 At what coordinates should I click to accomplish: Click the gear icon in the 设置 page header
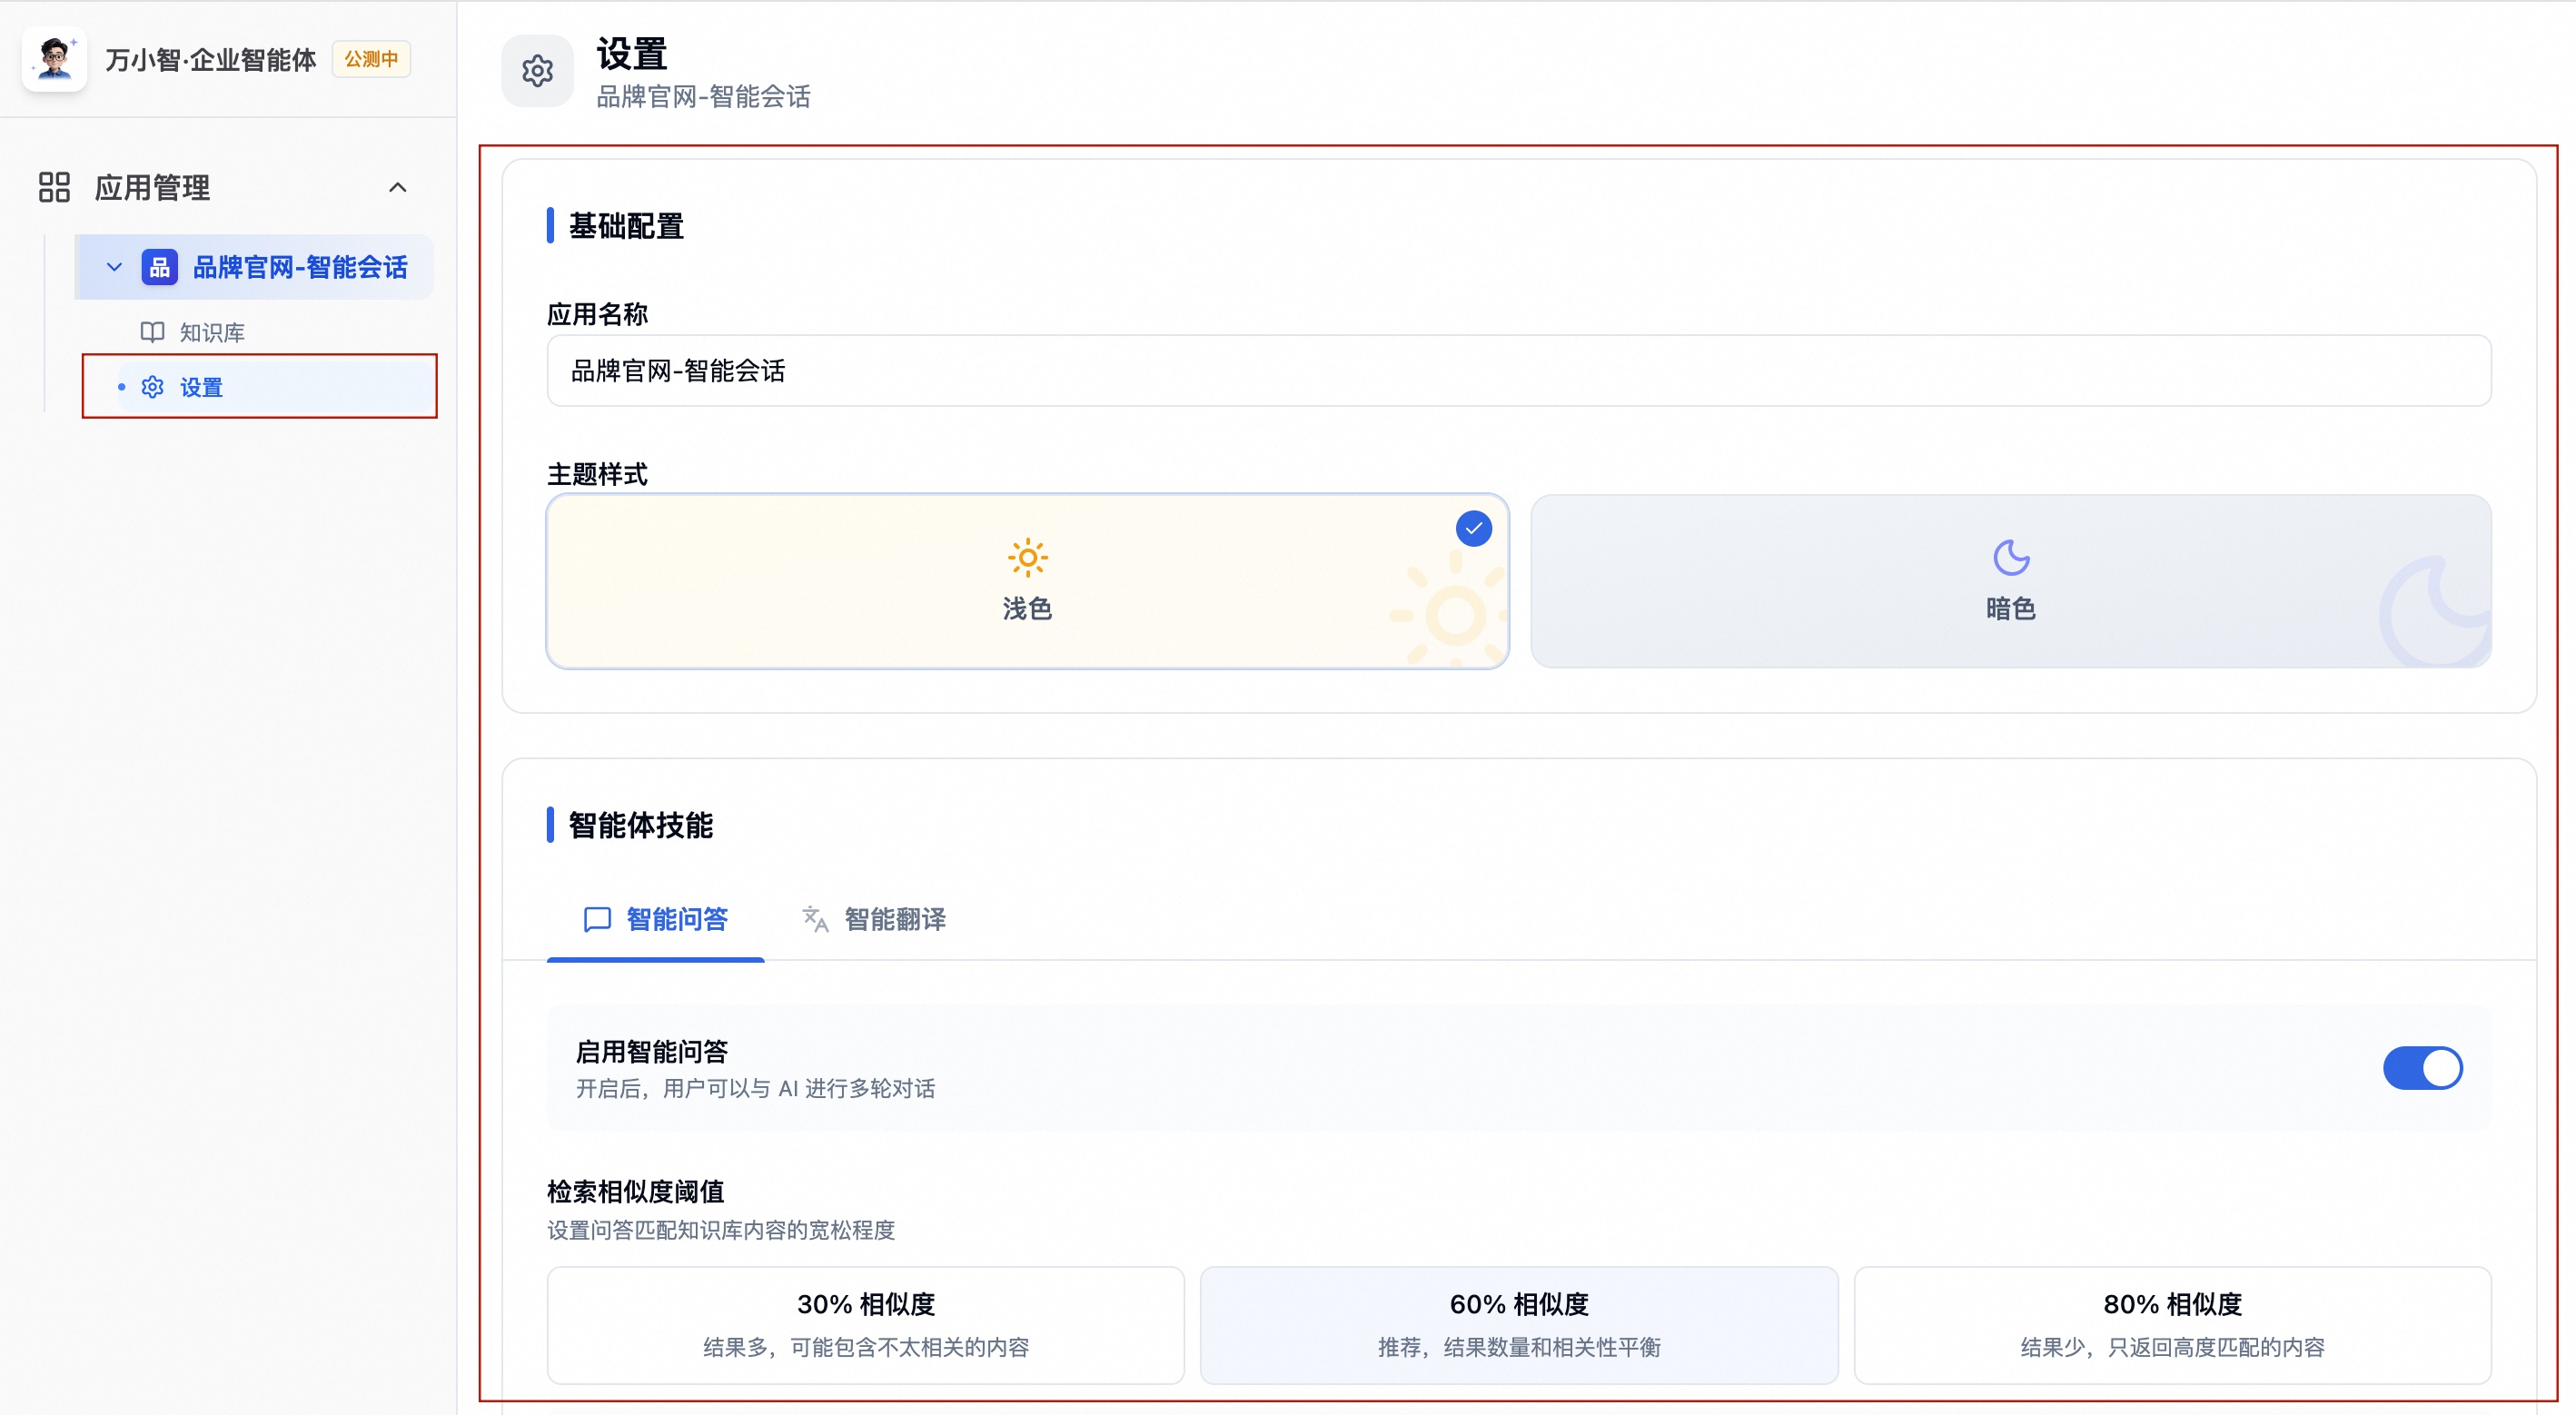click(538, 71)
